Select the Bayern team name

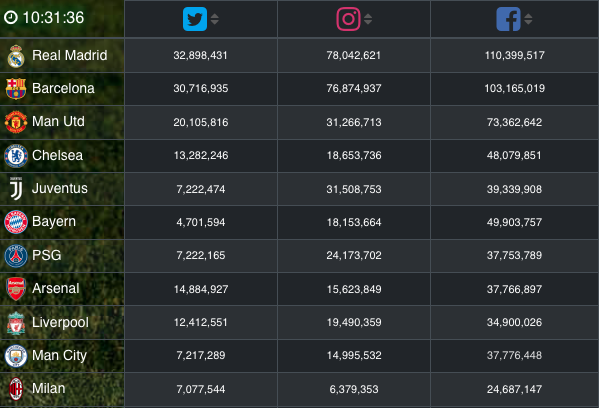(x=54, y=222)
